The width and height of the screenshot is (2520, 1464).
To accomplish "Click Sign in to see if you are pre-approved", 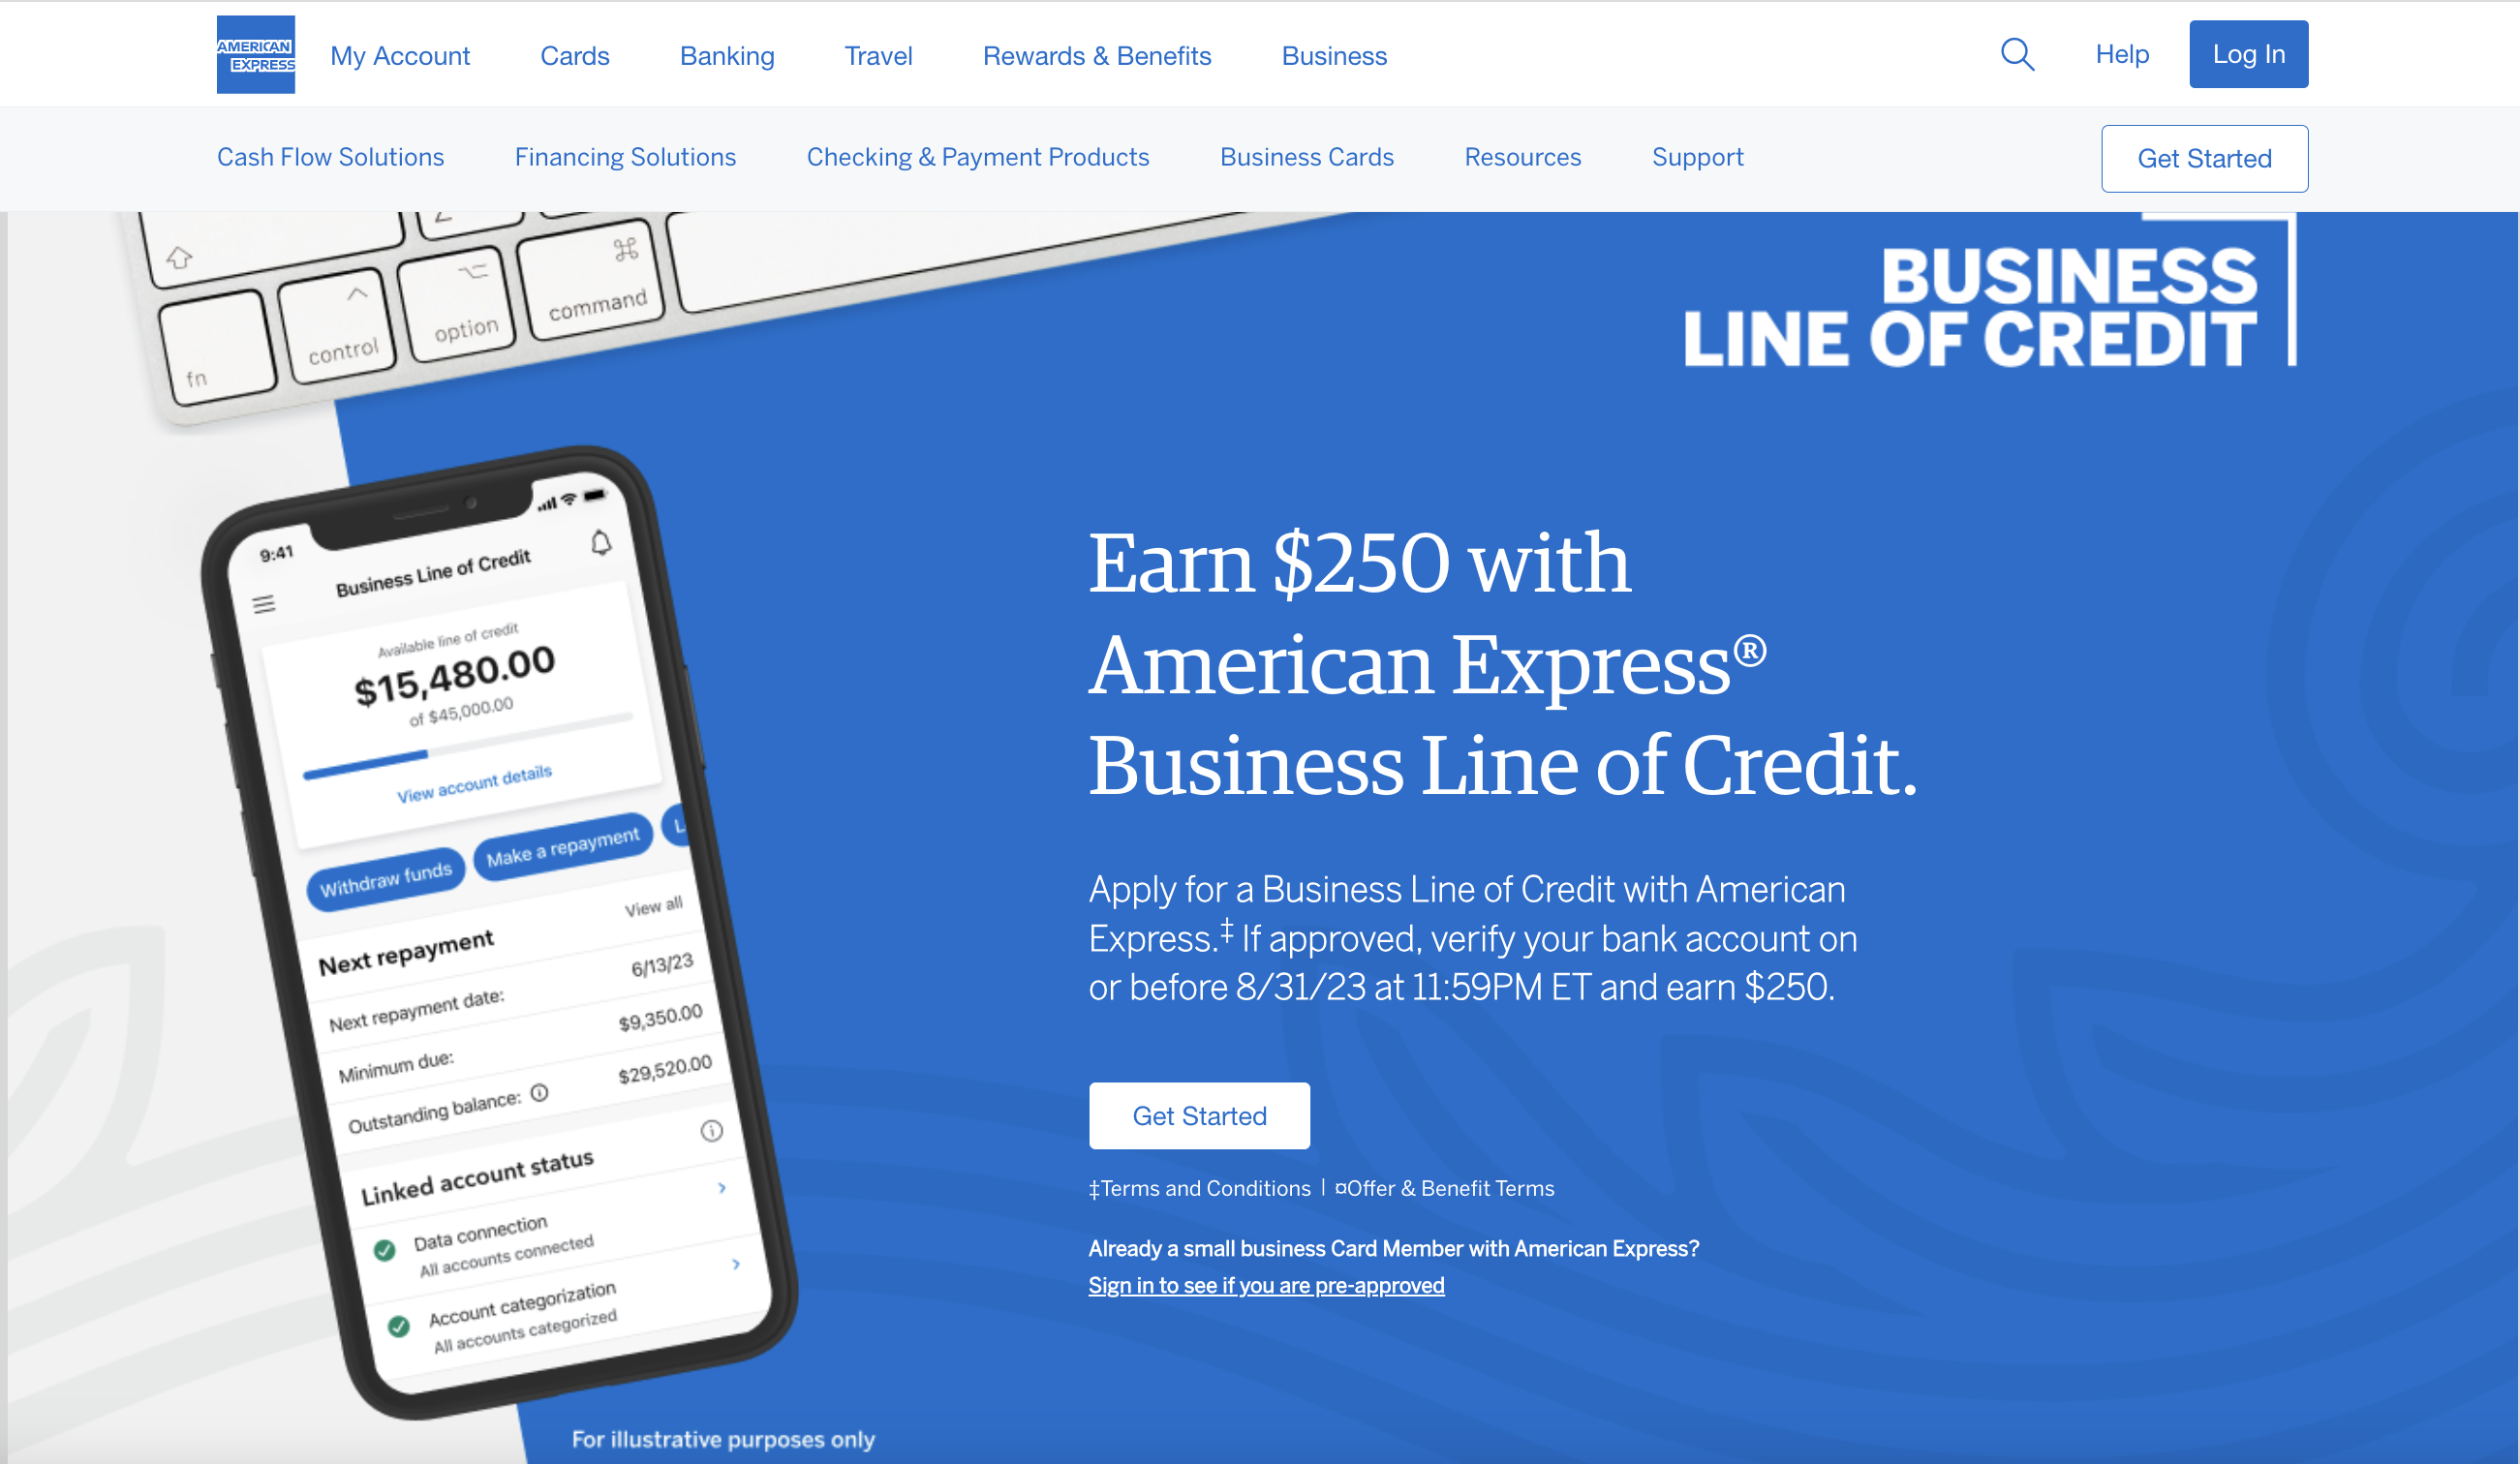I will click(x=1265, y=1286).
